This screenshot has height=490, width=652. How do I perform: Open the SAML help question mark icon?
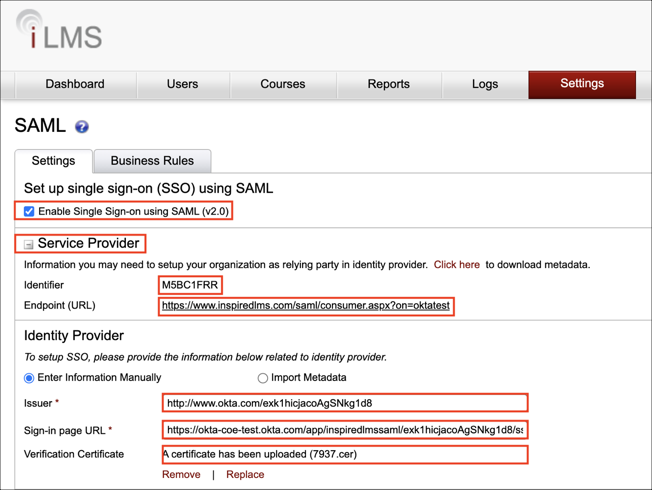[82, 127]
